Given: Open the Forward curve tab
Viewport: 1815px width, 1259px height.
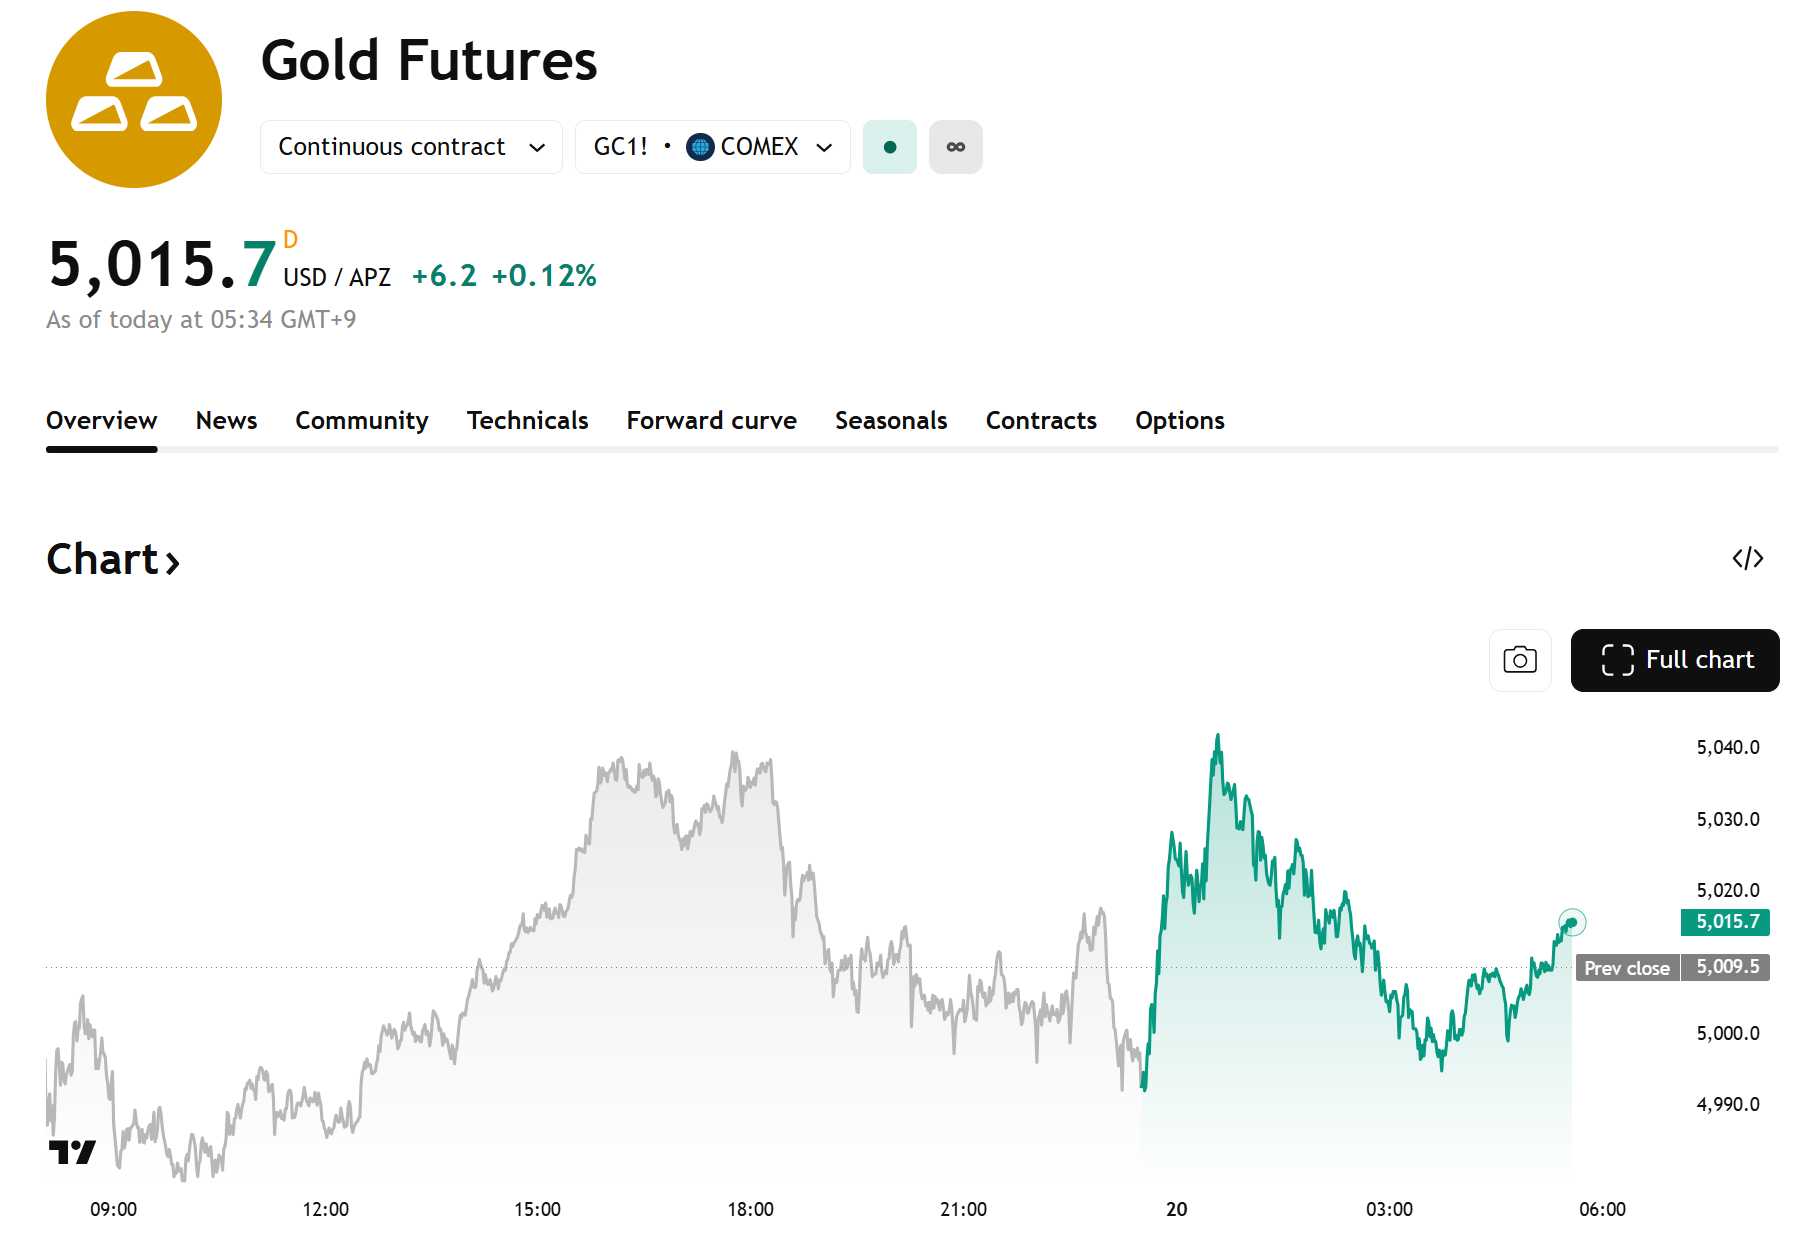Looking at the screenshot, I should point(711,421).
